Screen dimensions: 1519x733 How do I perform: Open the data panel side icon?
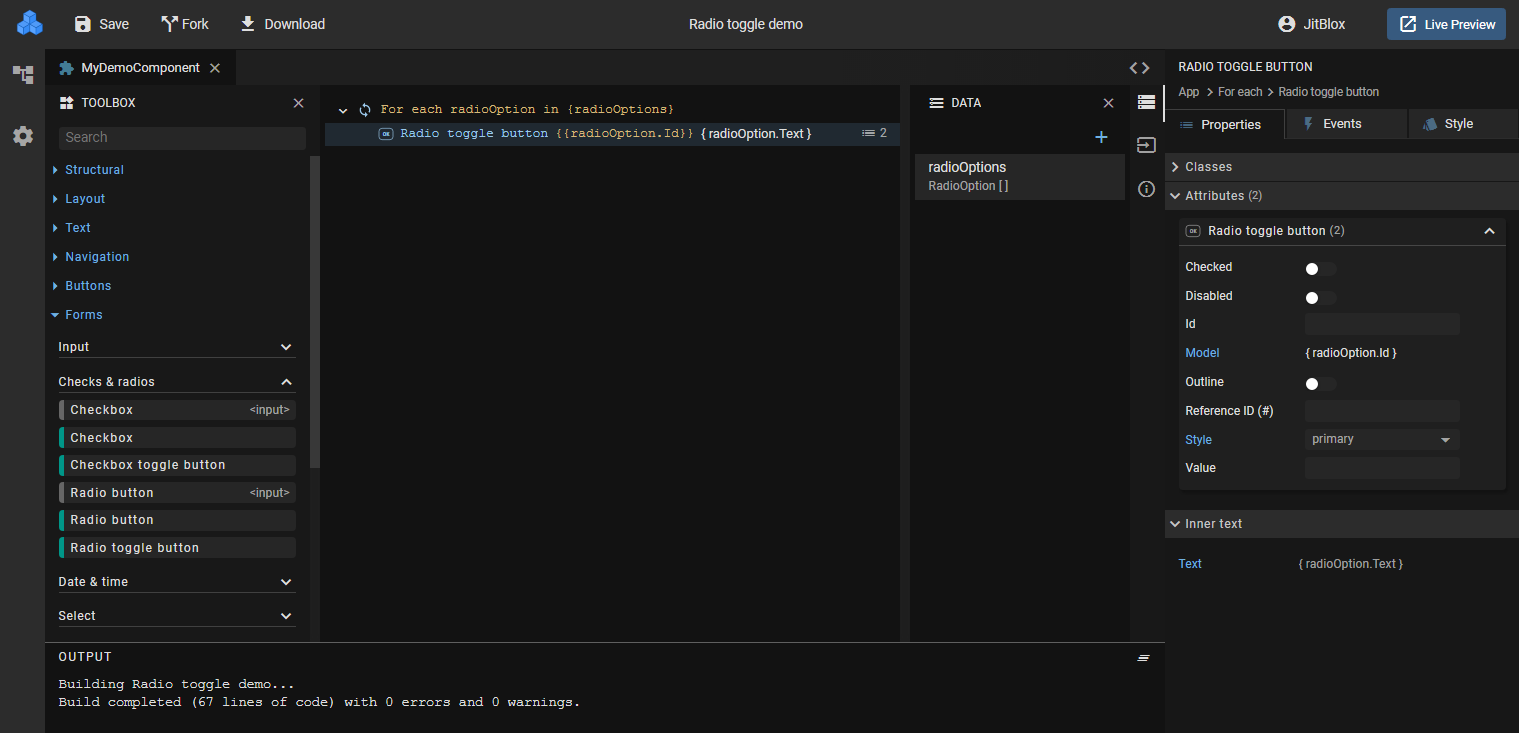pyautogui.click(x=1147, y=102)
